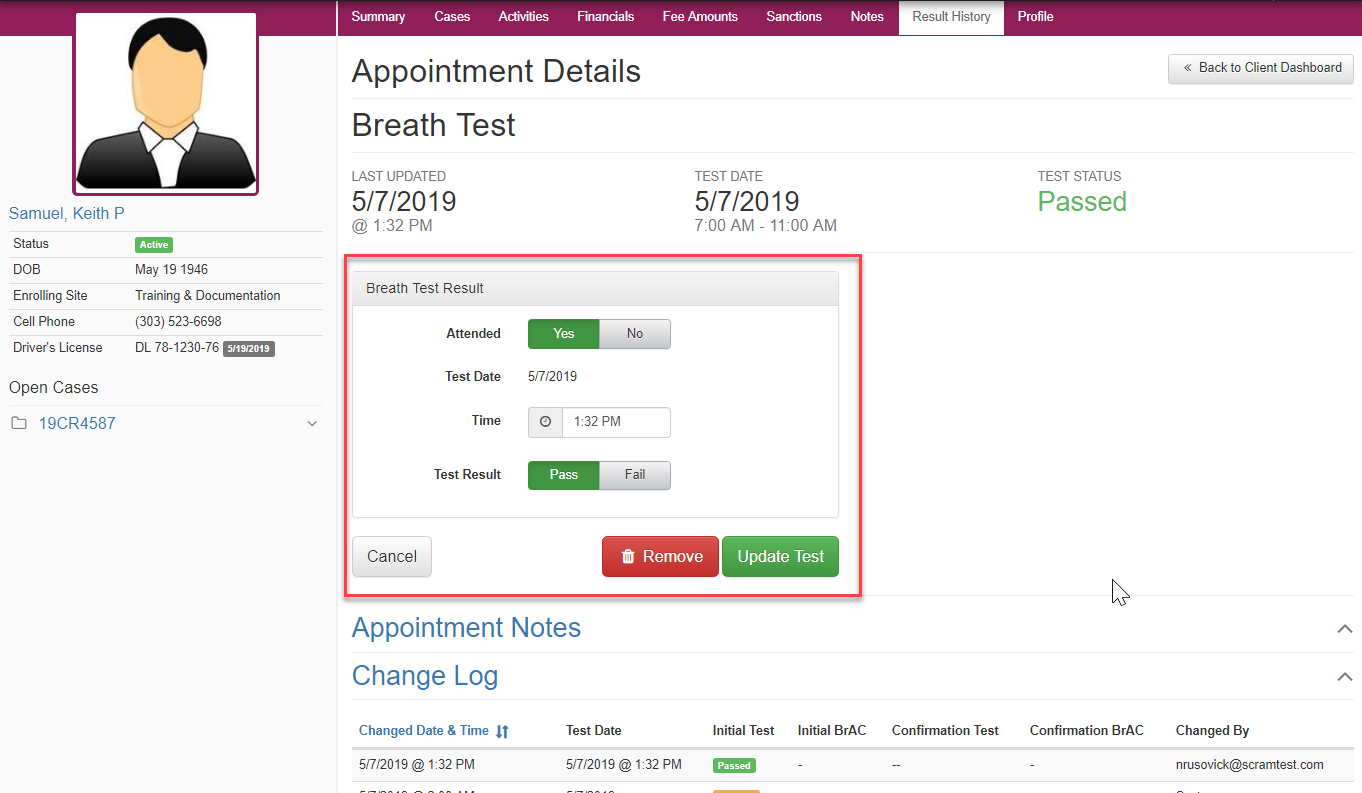Open the Financials tab
This screenshot has width=1362, height=793.
[605, 17]
